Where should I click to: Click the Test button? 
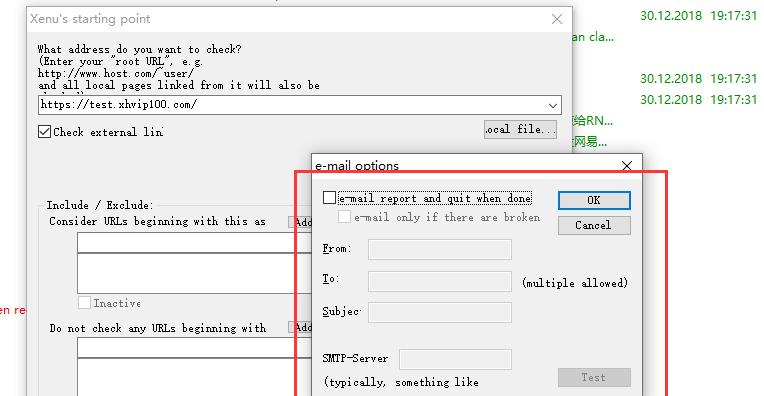[x=594, y=377]
